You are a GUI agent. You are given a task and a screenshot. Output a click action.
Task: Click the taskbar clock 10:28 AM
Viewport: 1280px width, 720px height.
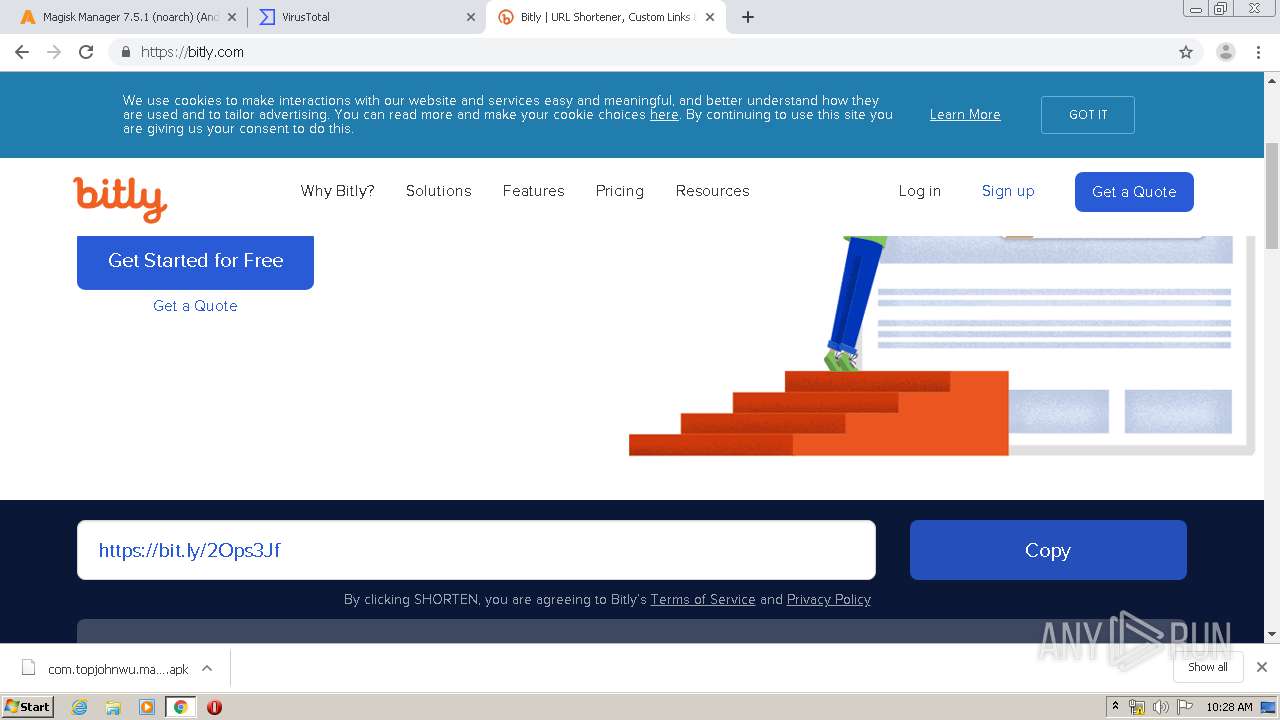(x=1229, y=707)
